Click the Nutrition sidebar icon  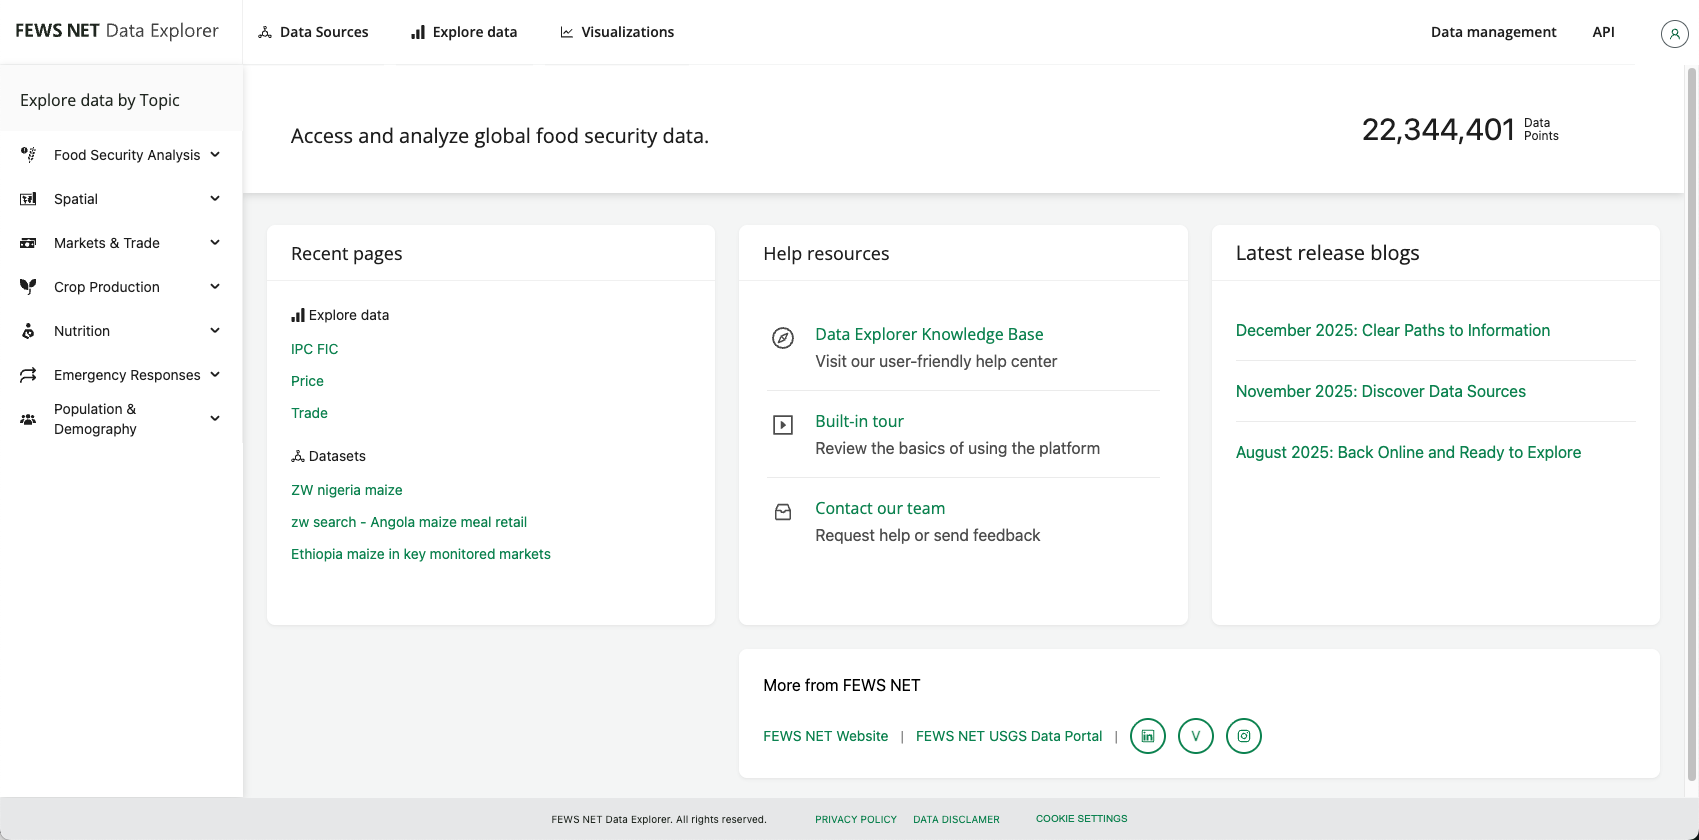coord(28,331)
